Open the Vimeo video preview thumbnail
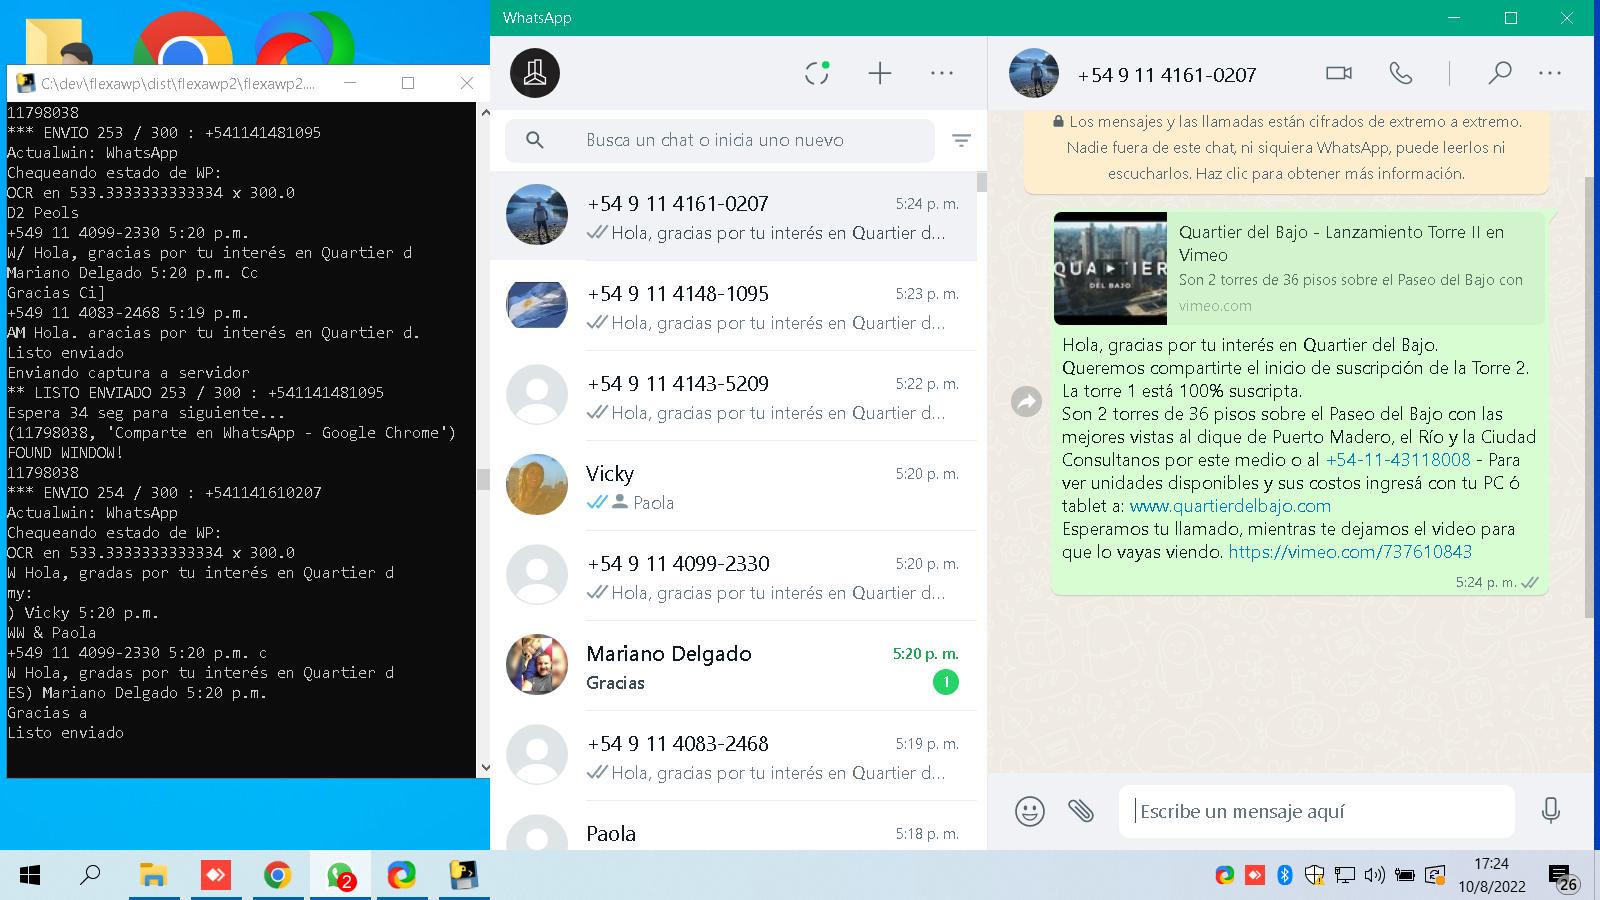Viewport: 1600px width, 900px height. pos(1110,268)
